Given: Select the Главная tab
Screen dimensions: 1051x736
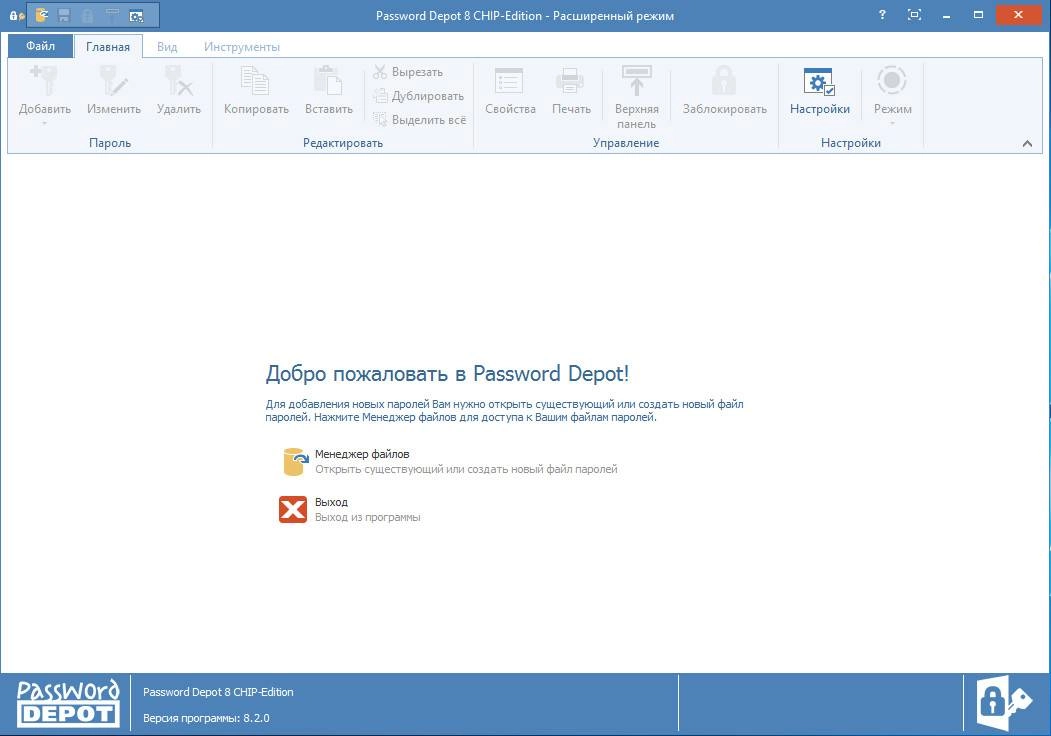Looking at the screenshot, I should coord(108,46).
